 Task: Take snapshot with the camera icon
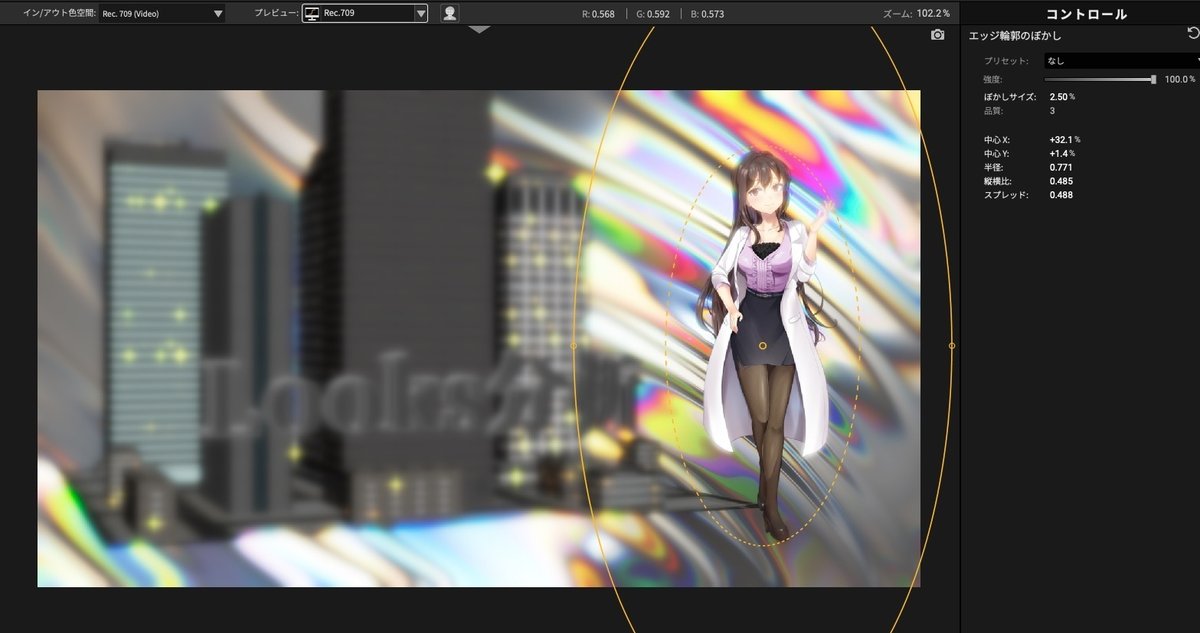click(937, 35)
